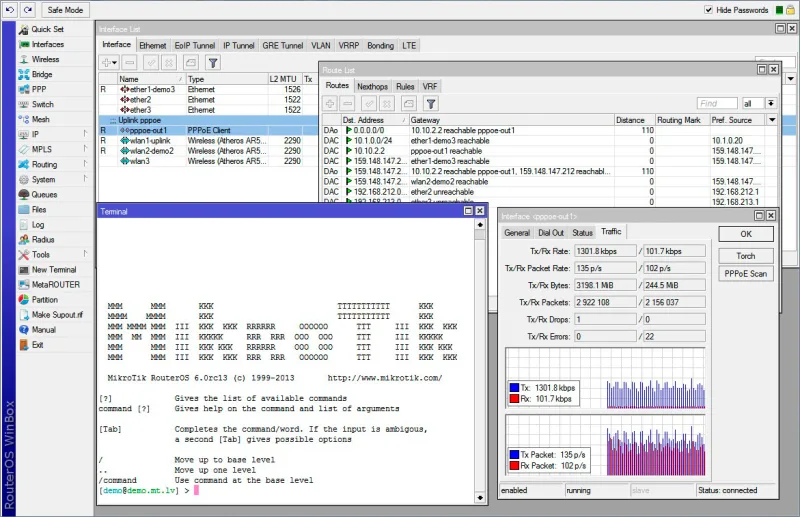
Task: Click the Route List Find field
Action: tap(717, 104)
